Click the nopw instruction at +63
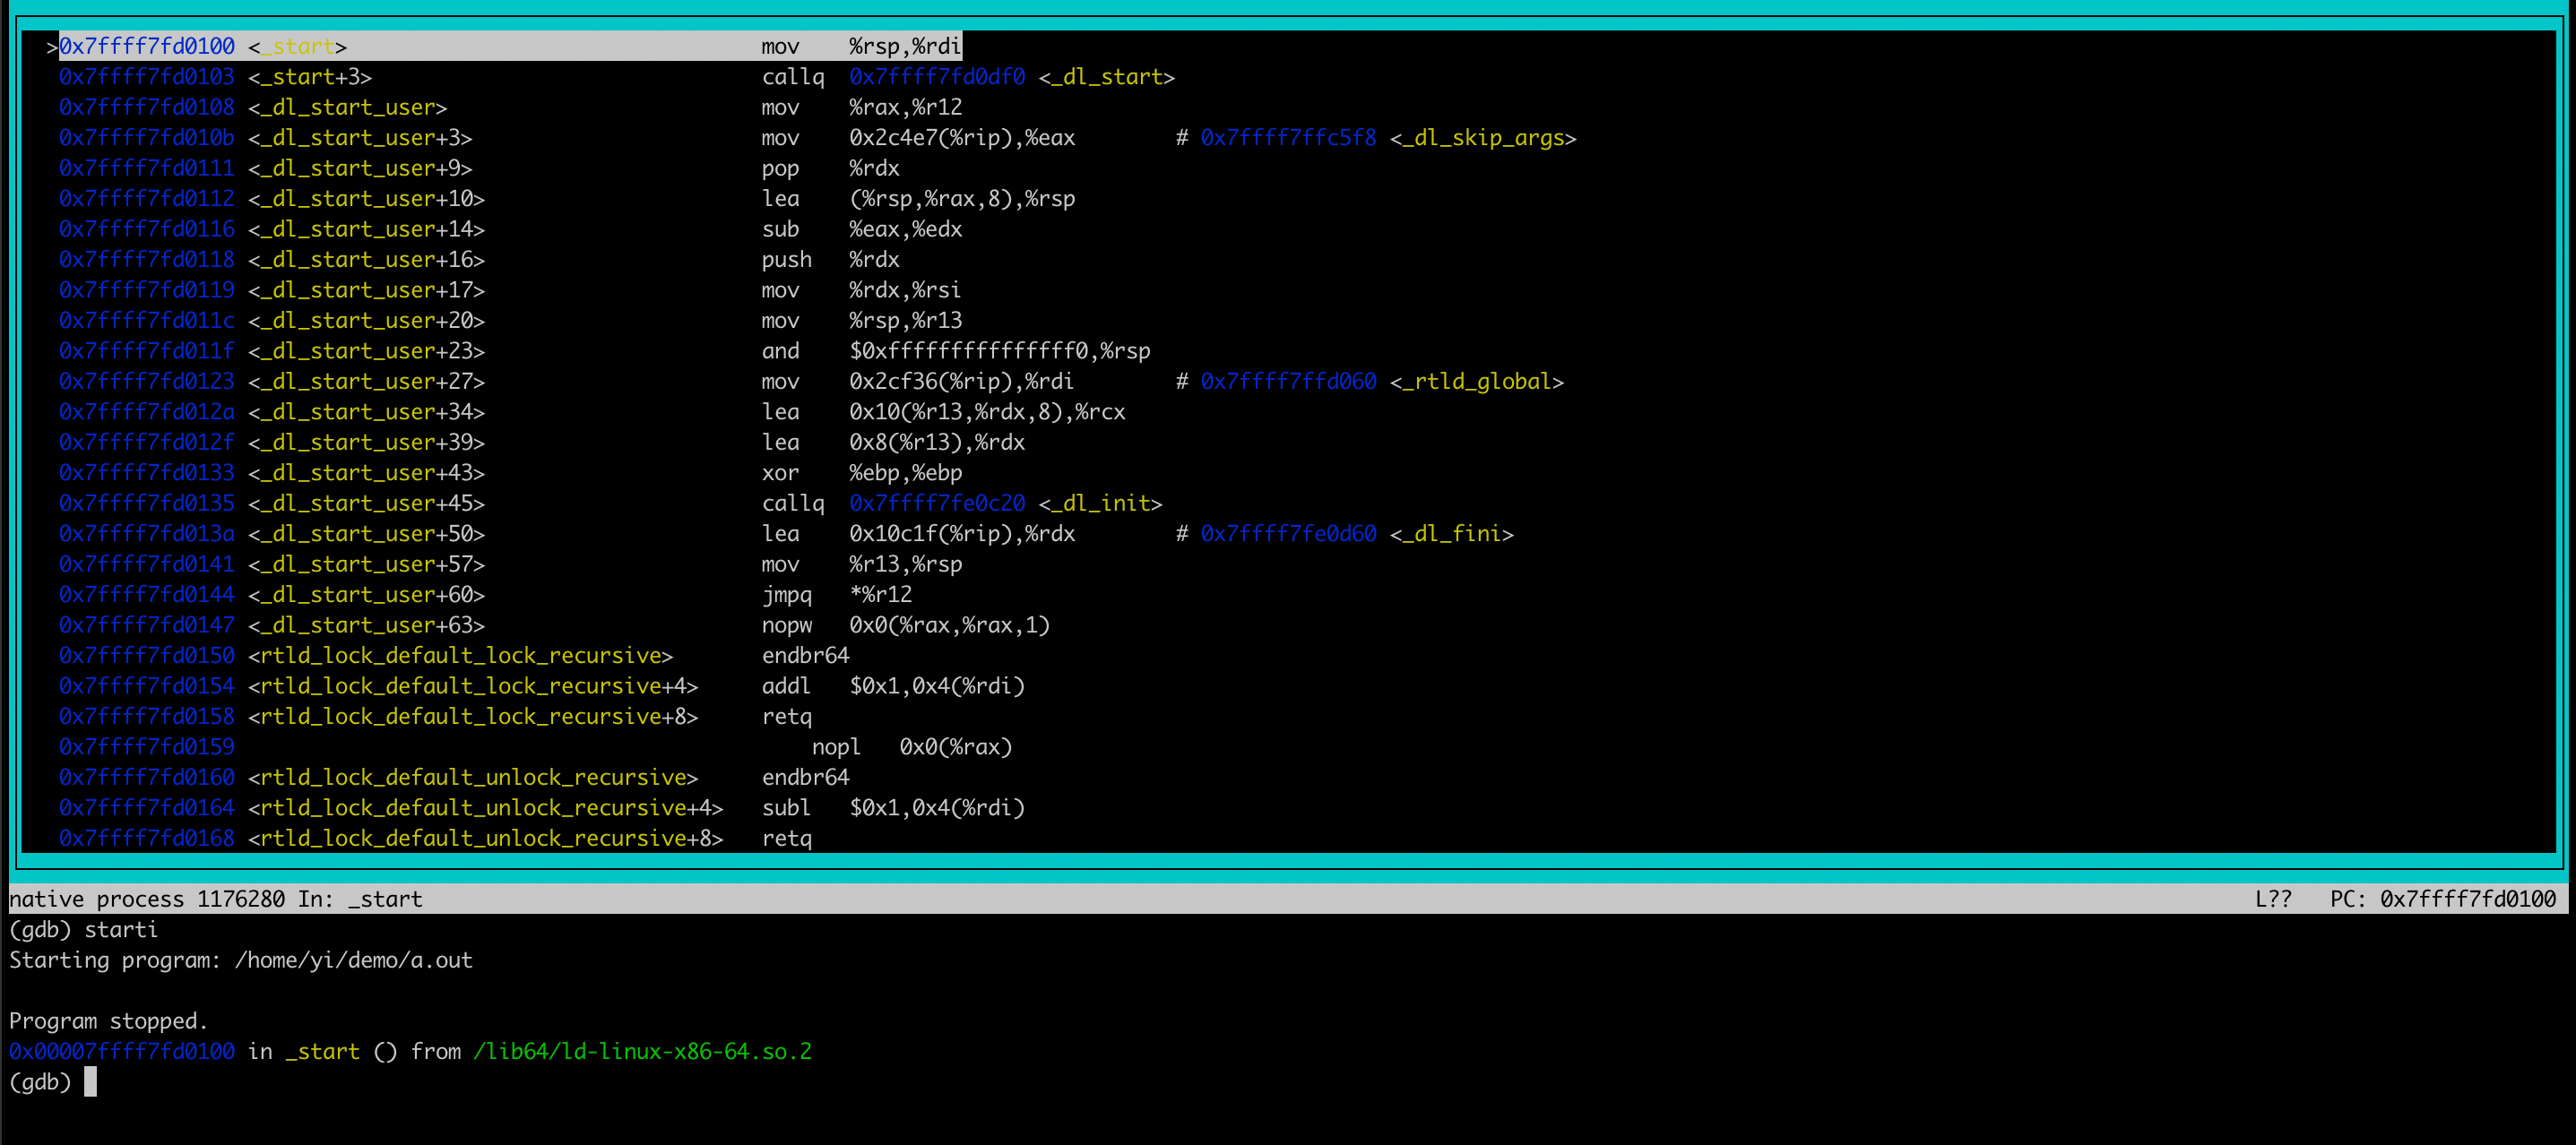Screen dimensions: 2576x1145 pyautogui.click(x=905, y=626)
